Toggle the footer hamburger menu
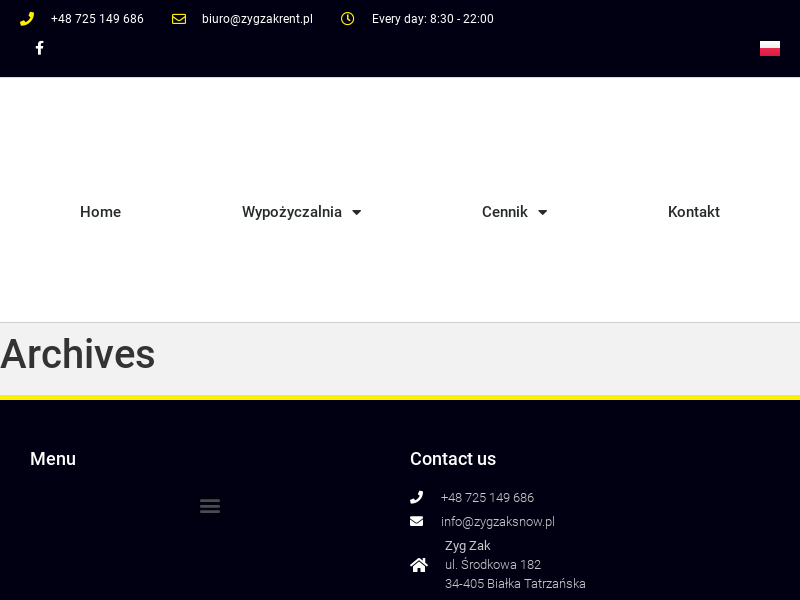 click(x=210, y=506)
